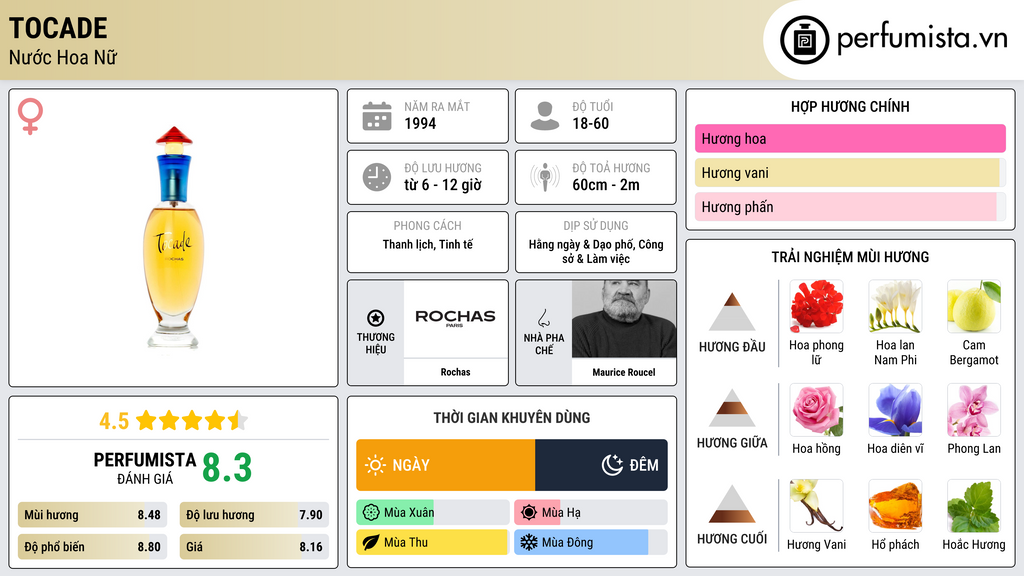Select the Hổ phách note image

[x=895, y=506]
